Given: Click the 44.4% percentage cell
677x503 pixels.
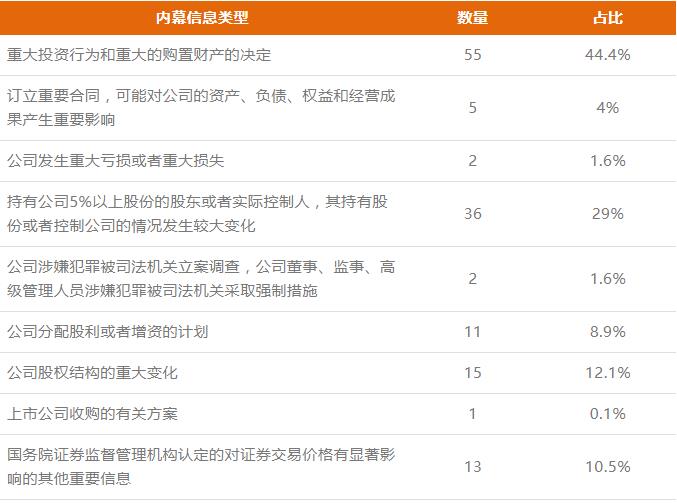Looking at the screenshot, I should click(607, 55).
